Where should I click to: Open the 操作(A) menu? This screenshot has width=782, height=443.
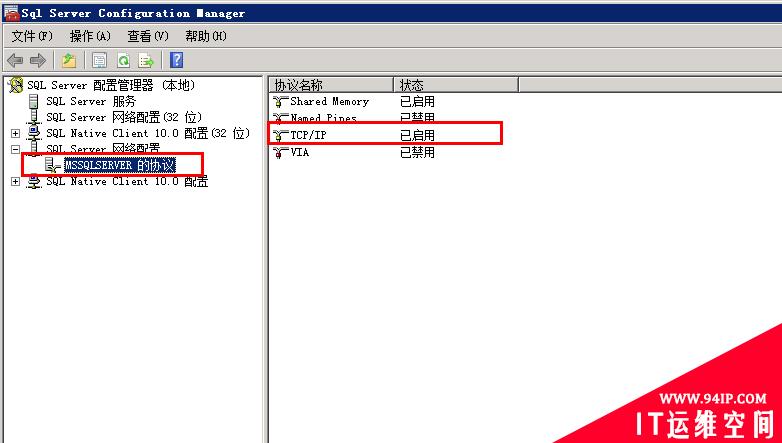click(90, 36)
